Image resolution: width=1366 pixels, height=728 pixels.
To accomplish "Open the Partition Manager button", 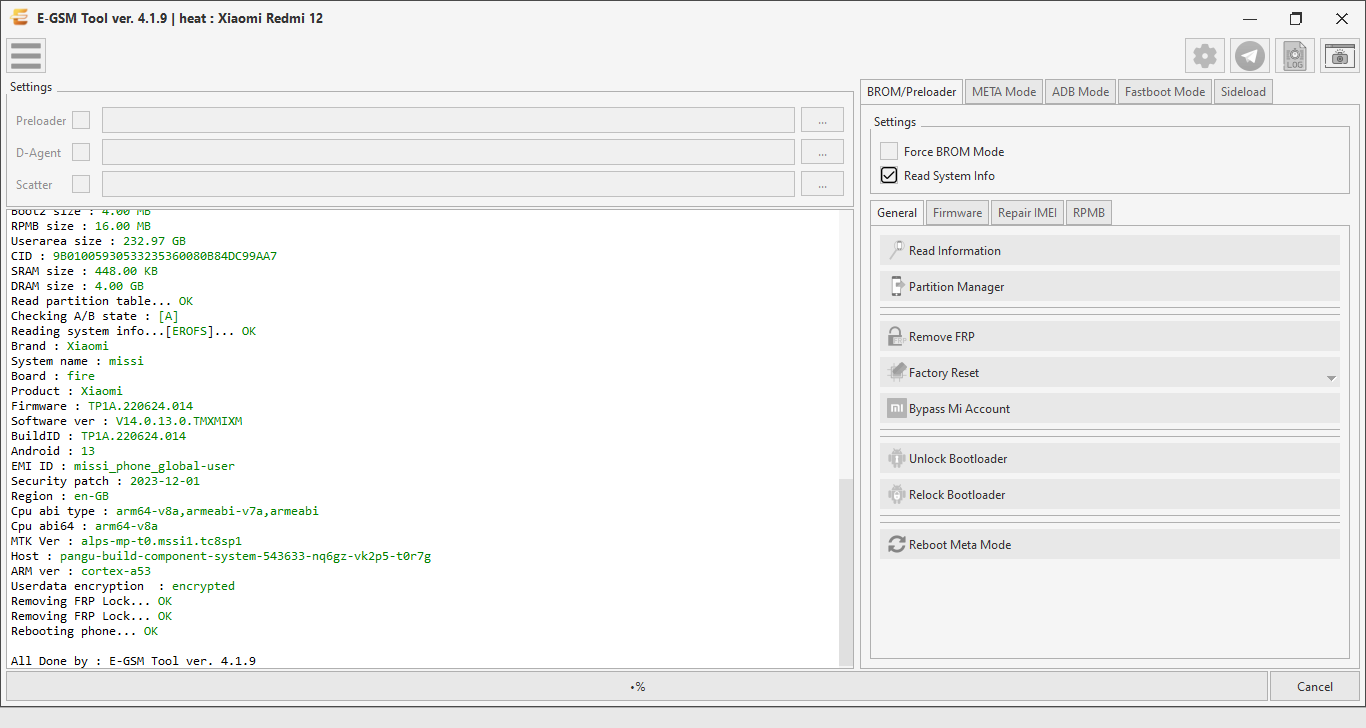I will tap(1110, 286).
